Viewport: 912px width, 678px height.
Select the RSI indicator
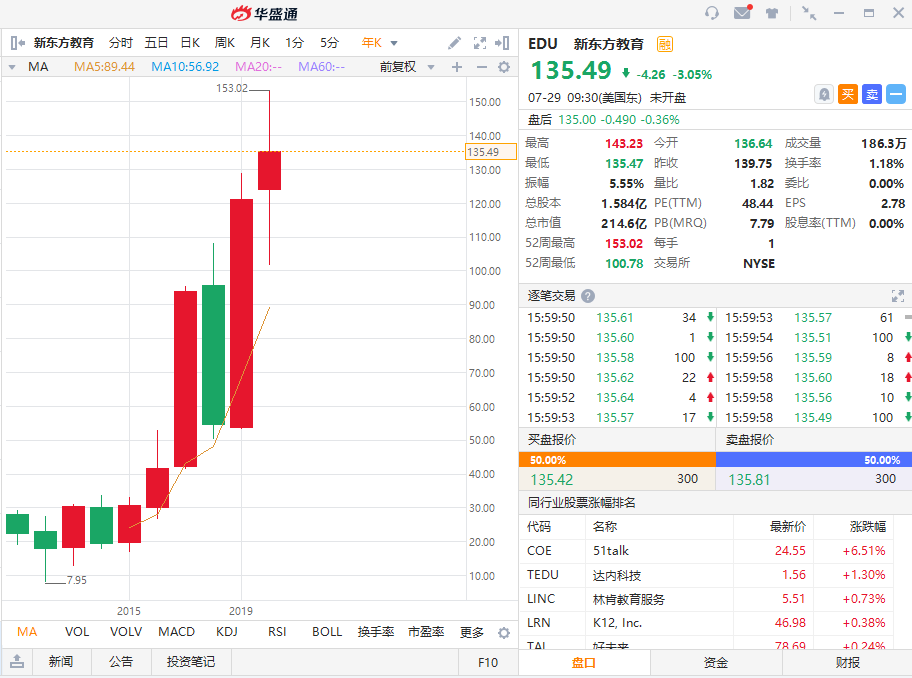coord(277,632)
